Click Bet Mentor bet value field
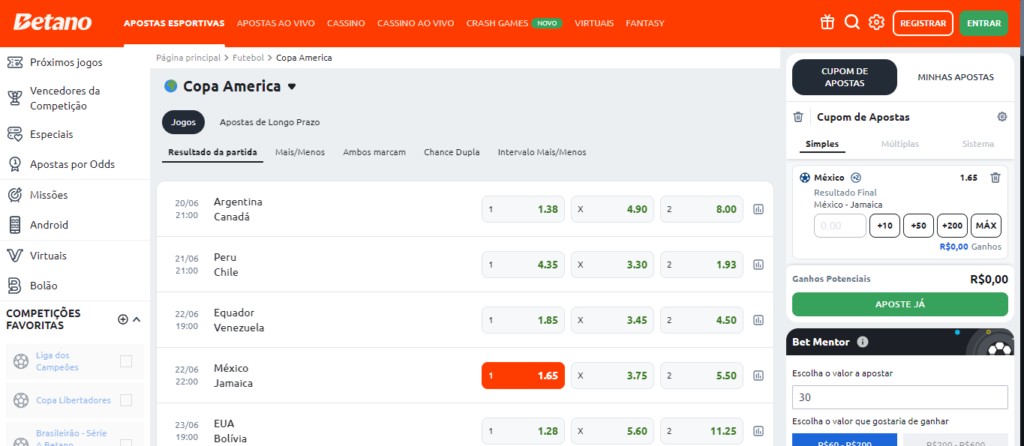 click(900, 397)
